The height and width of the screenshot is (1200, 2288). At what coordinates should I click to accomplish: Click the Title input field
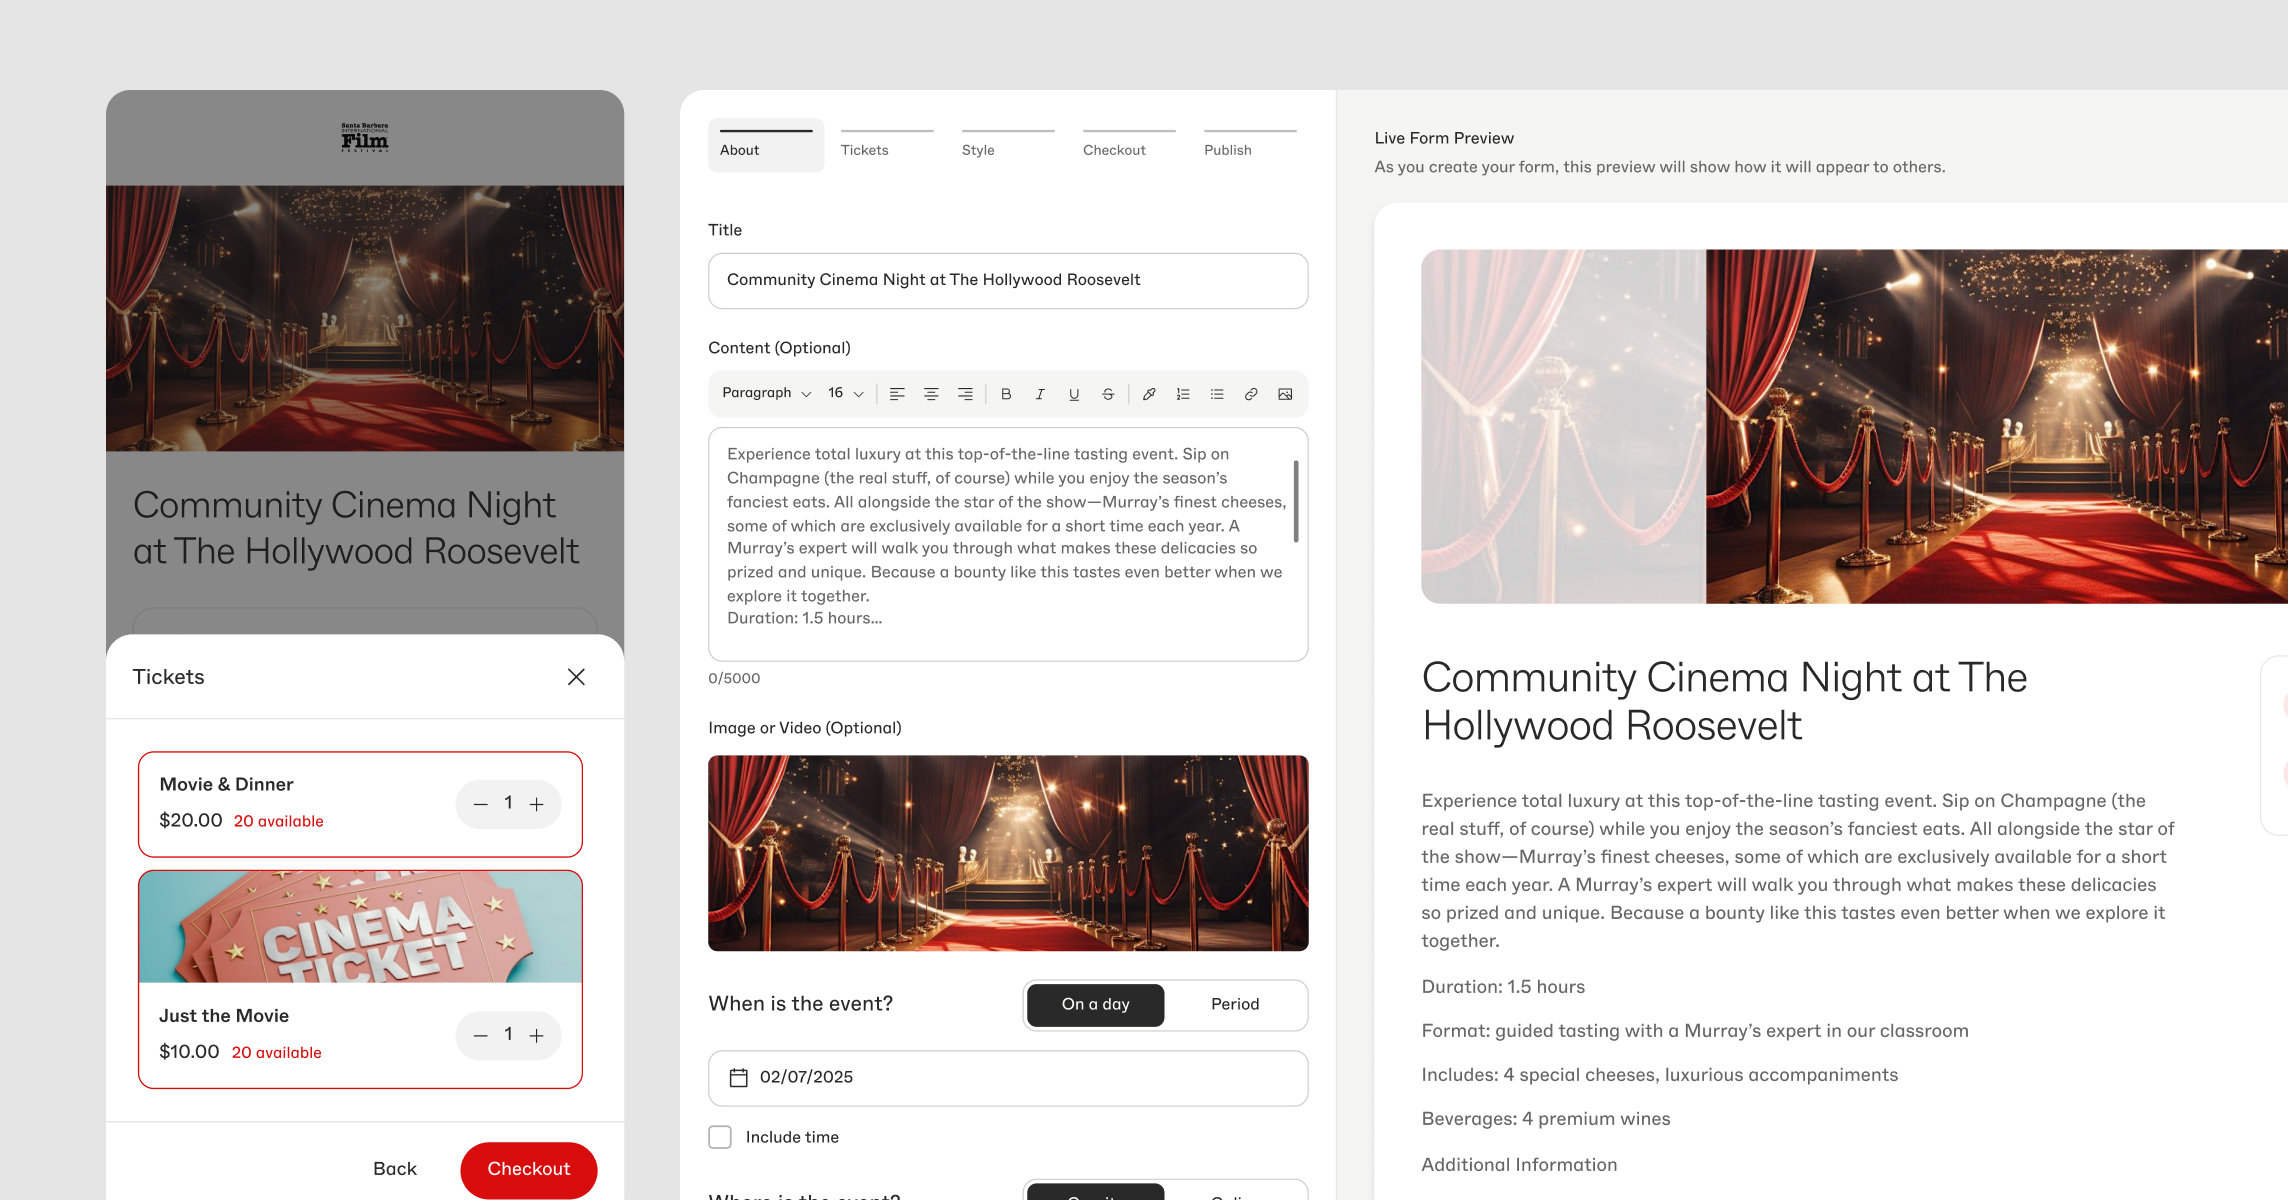tap(1008, 281)
